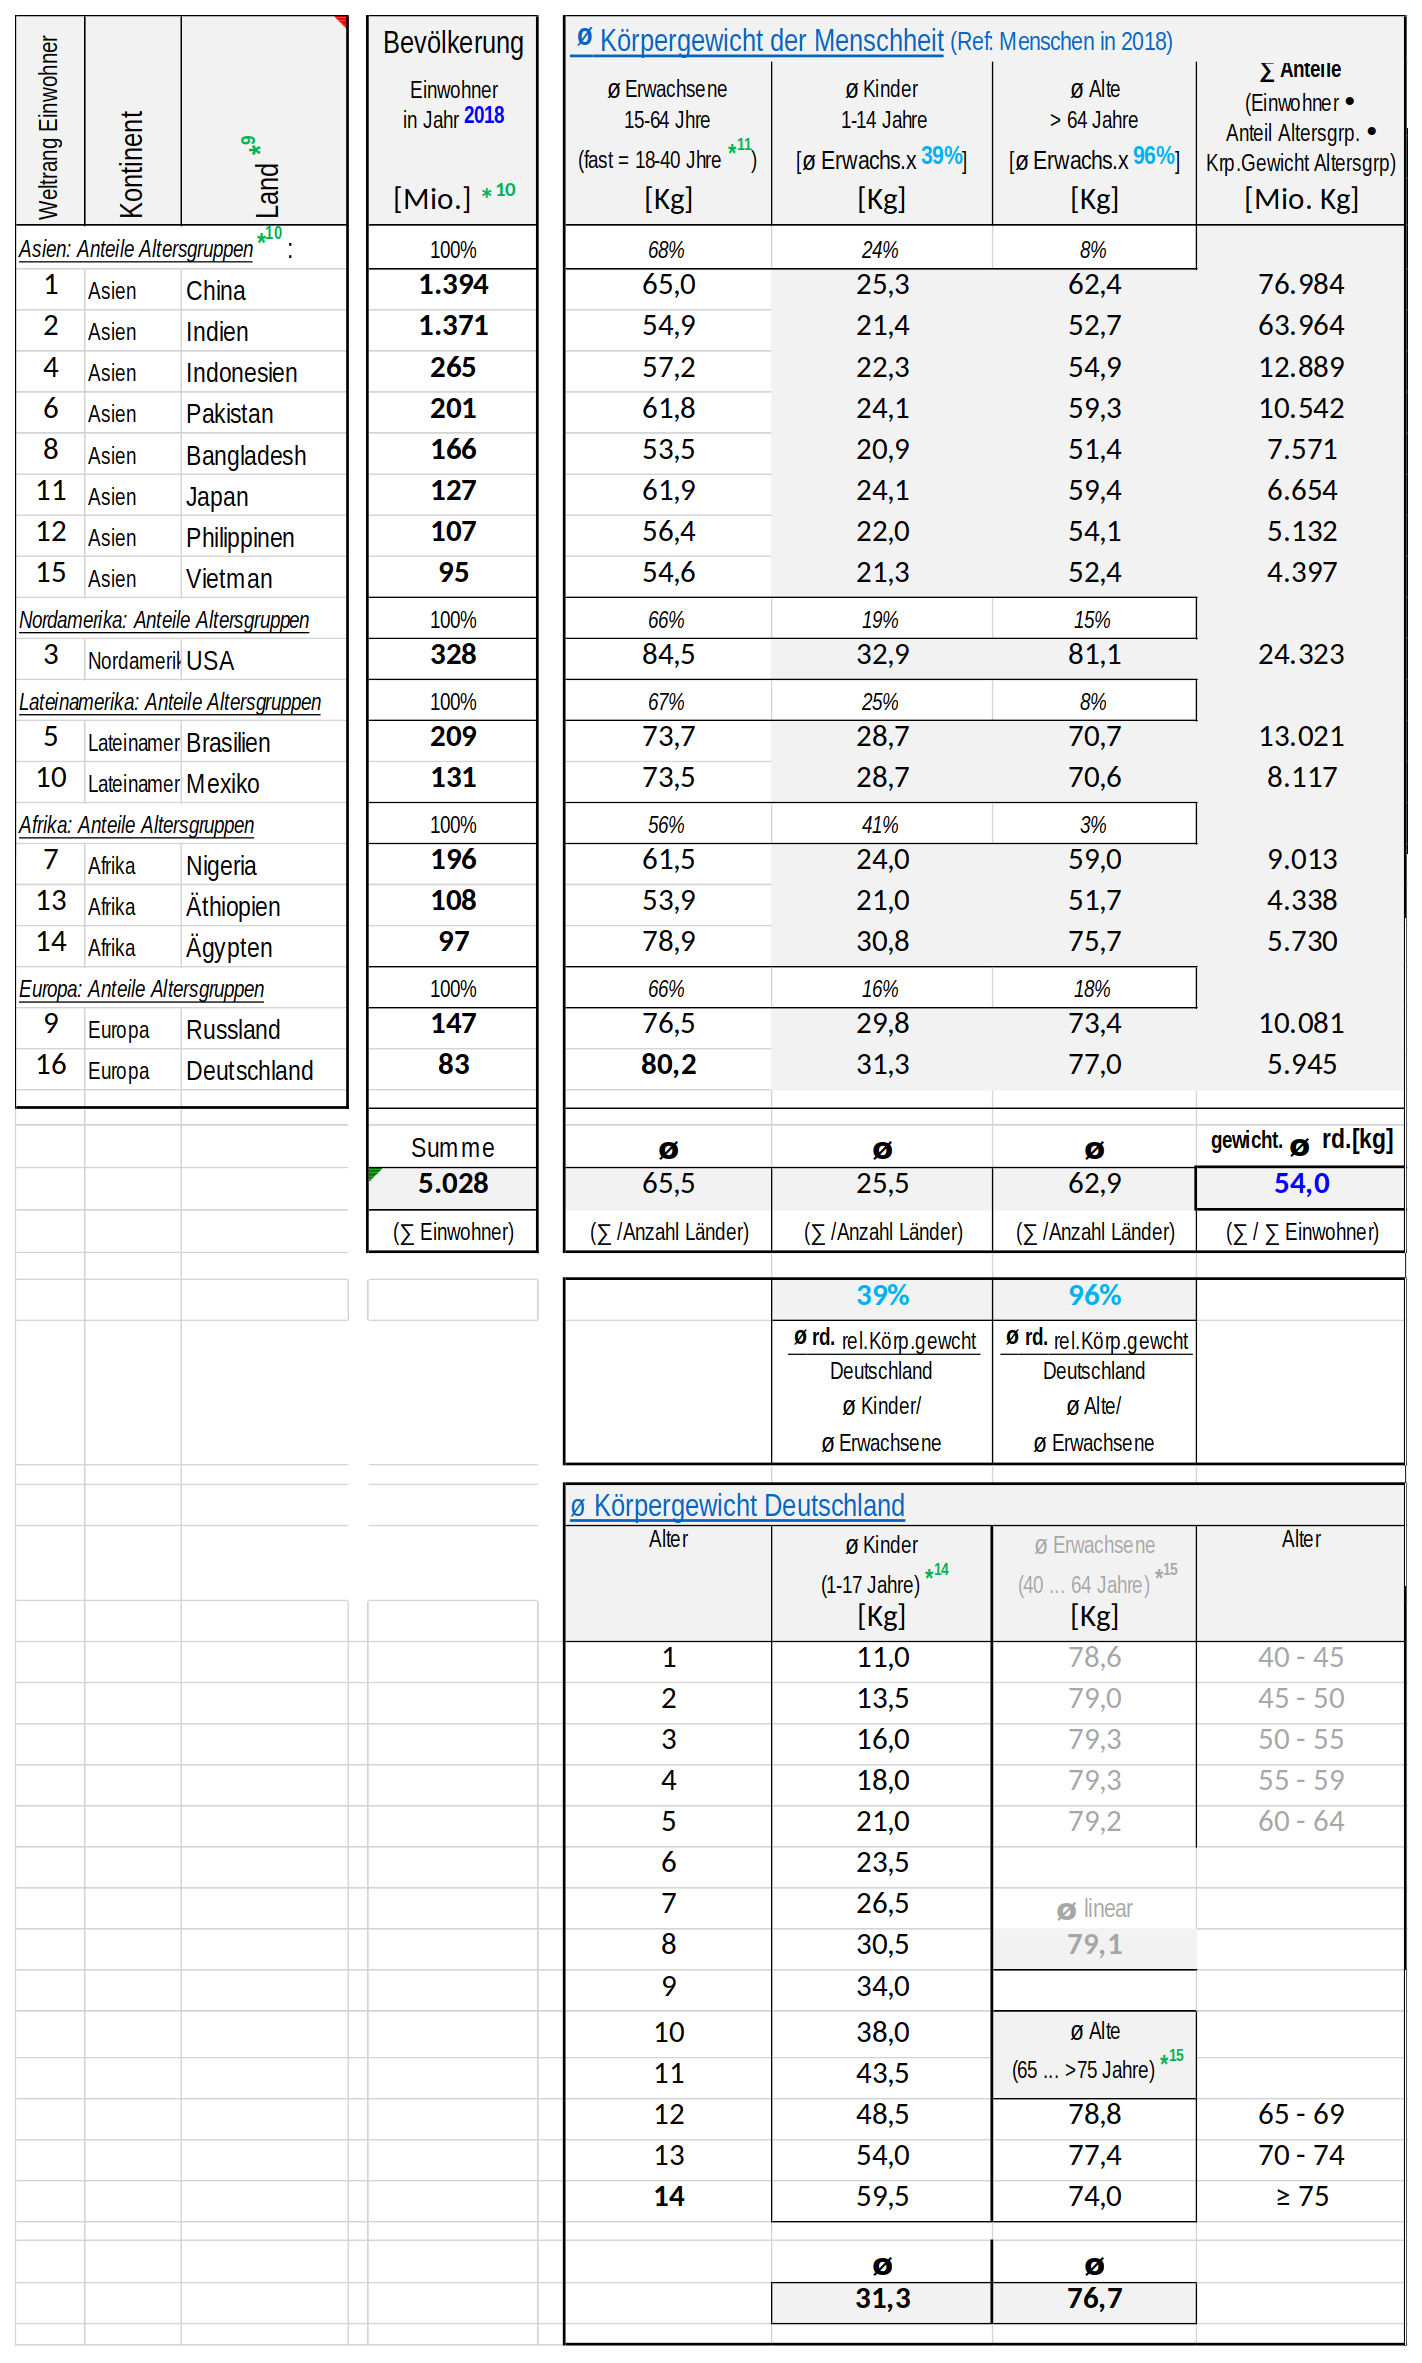Image resolution: width=1422 pixels, height=2363 pixels.
Task: Click the green triangle indicator beside 5.028
Action: pyautogui.click(x=373, y=1173)
